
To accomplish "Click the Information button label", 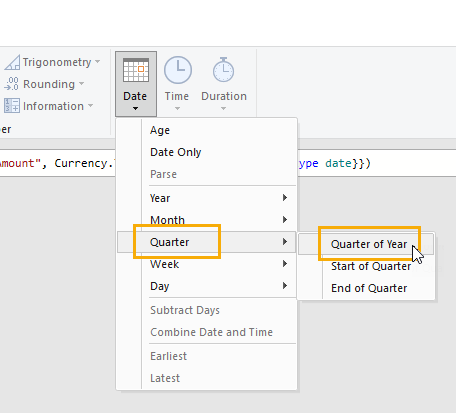I will click(x=53, y=106).
